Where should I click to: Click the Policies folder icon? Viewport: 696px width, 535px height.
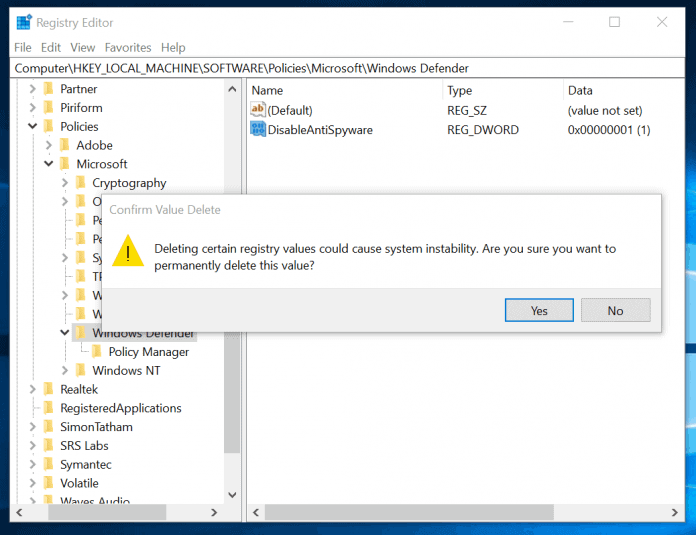point(48,126)
